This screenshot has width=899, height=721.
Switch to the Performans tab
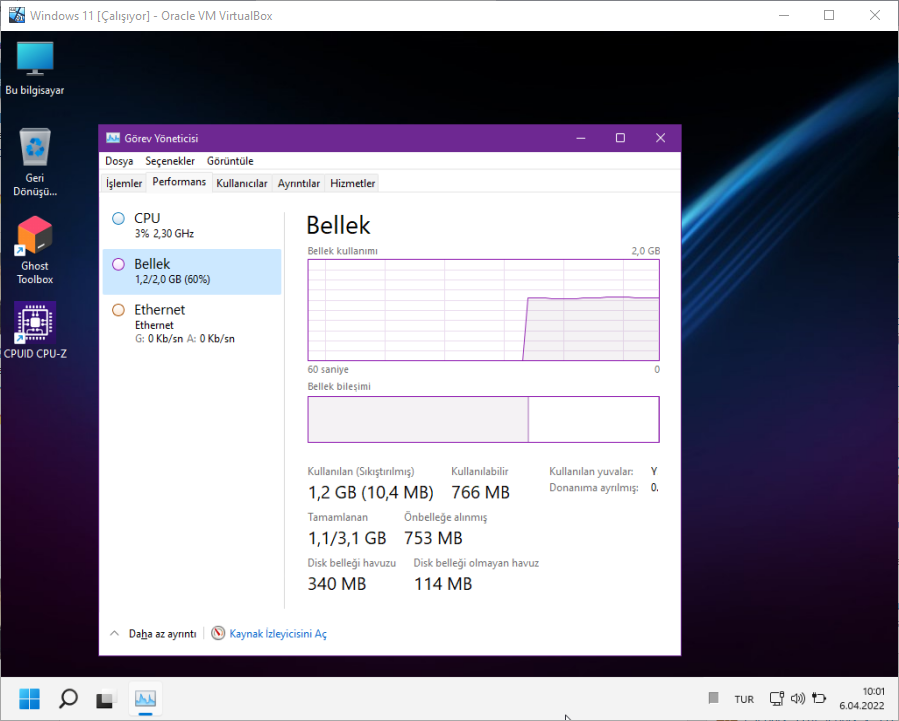179,182
